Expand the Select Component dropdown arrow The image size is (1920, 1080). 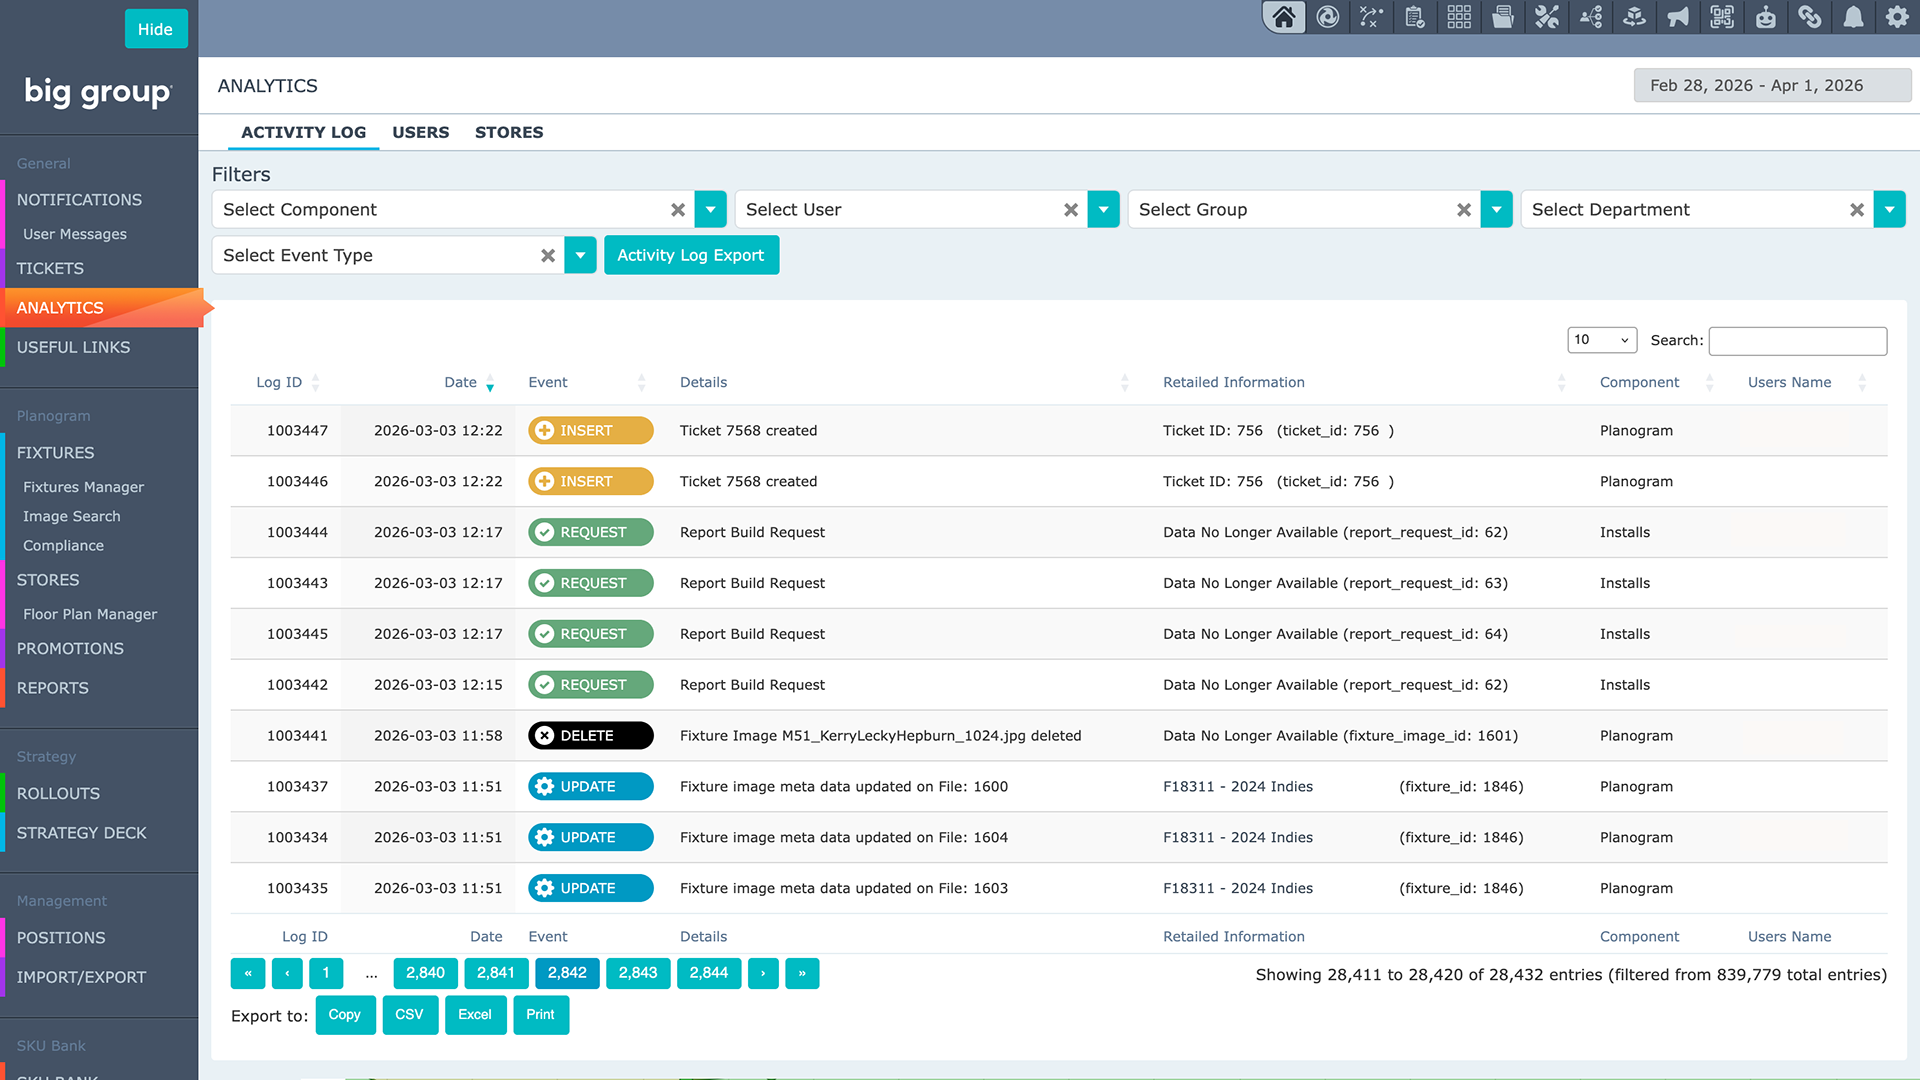pyautogui.click(x=711, y=210)
